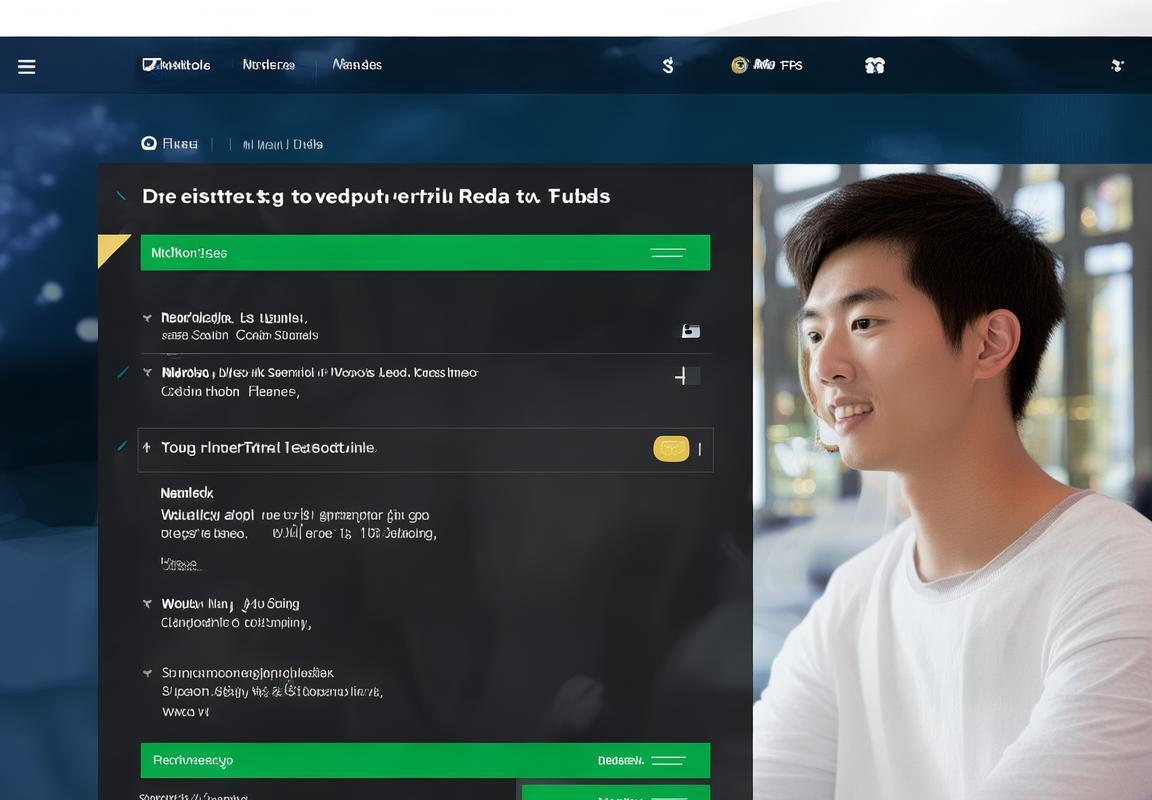The image size is (1152, 800).
Task: Toggle the lines icon on 'Mtclkon'lses' green bar
Action: (668, 253)
